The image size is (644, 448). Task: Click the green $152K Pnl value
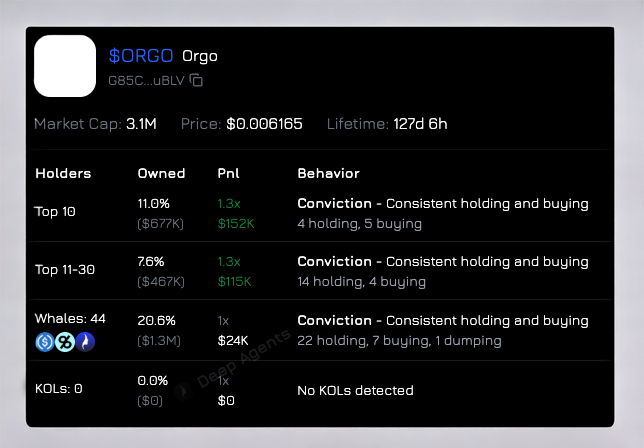(236, 224)
